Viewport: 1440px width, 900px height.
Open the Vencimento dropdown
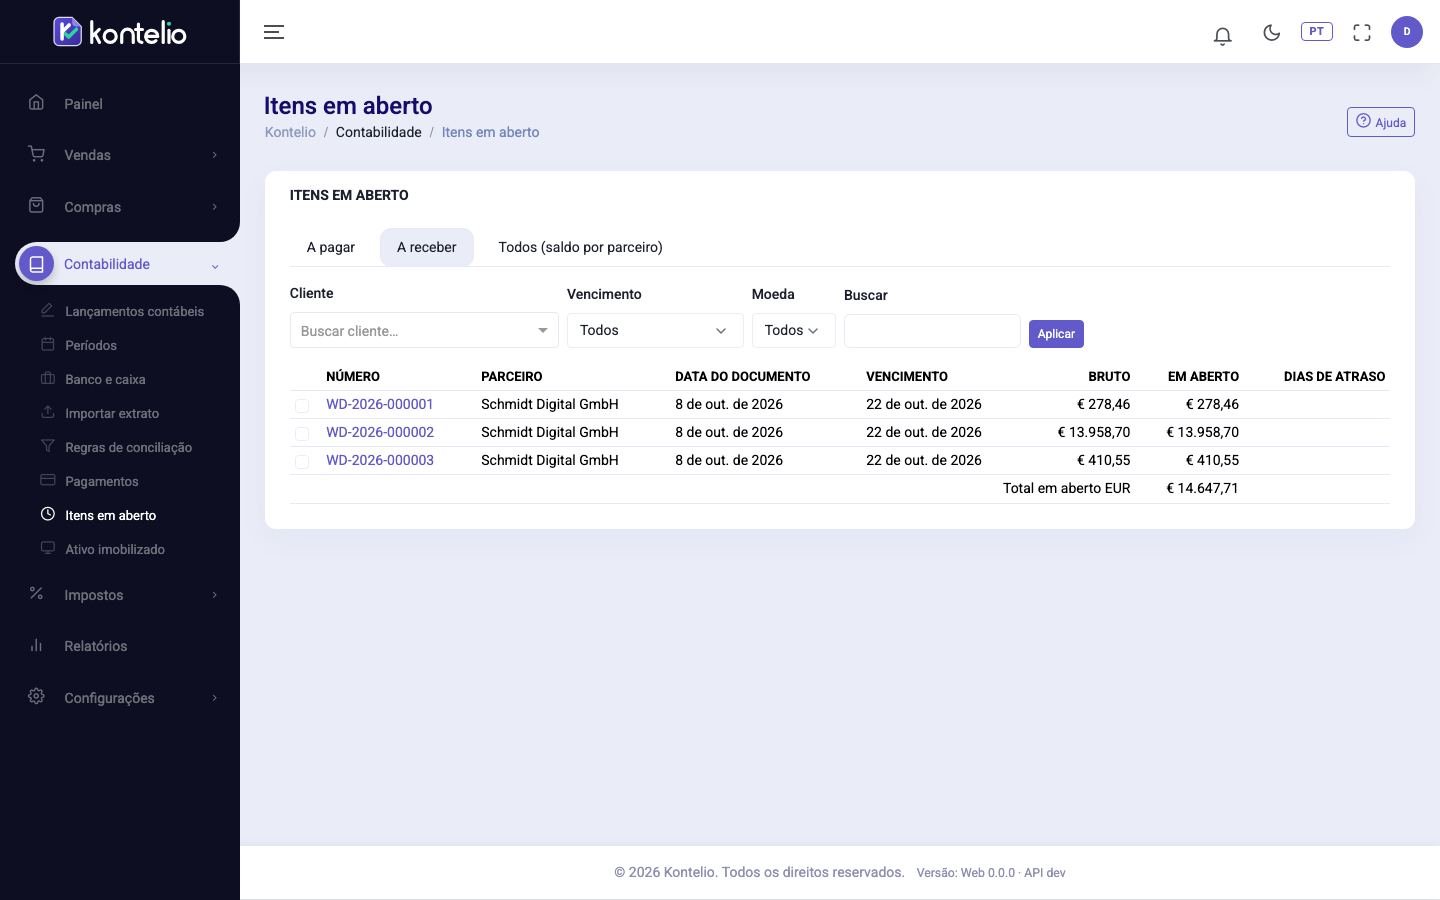pyautogui.click(x=655, y=330)
